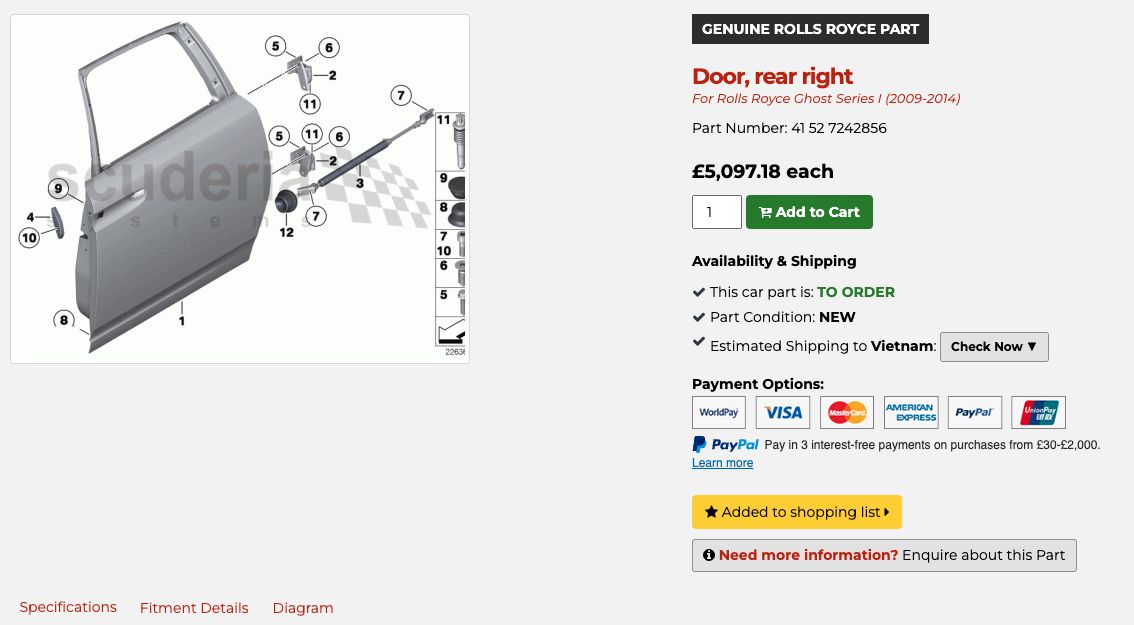Click the PayPal Learn more link
This screenshot has width=1134, height=625.
[722, 463]
